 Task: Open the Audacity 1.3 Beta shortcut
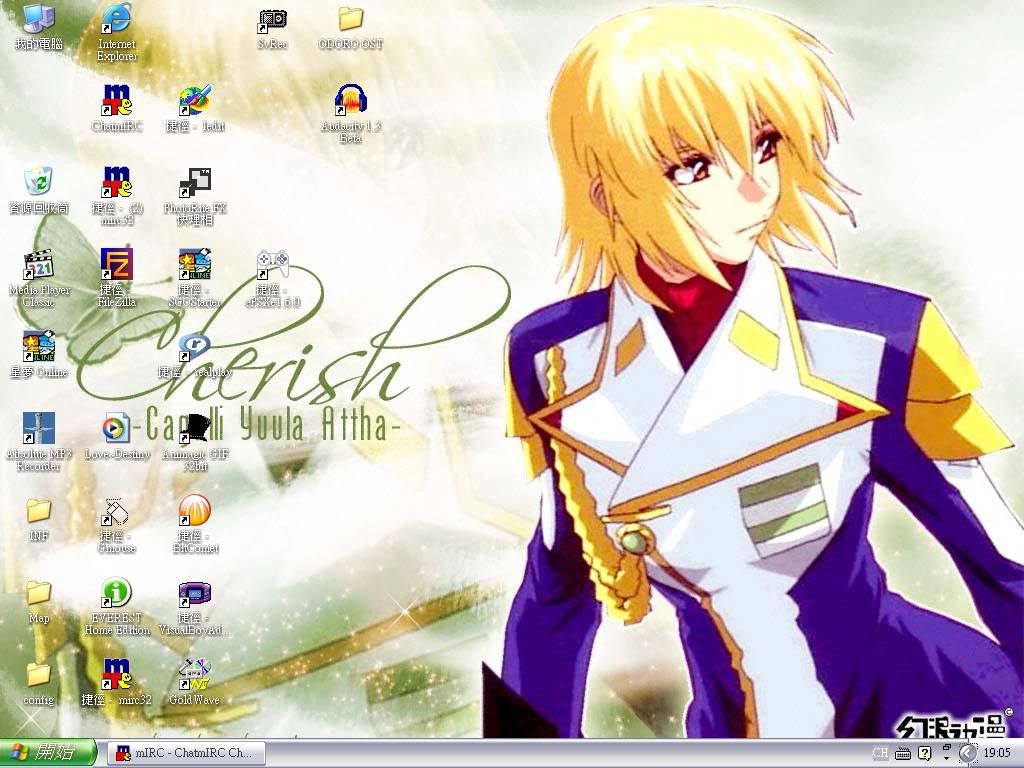(x=351, y=101)
